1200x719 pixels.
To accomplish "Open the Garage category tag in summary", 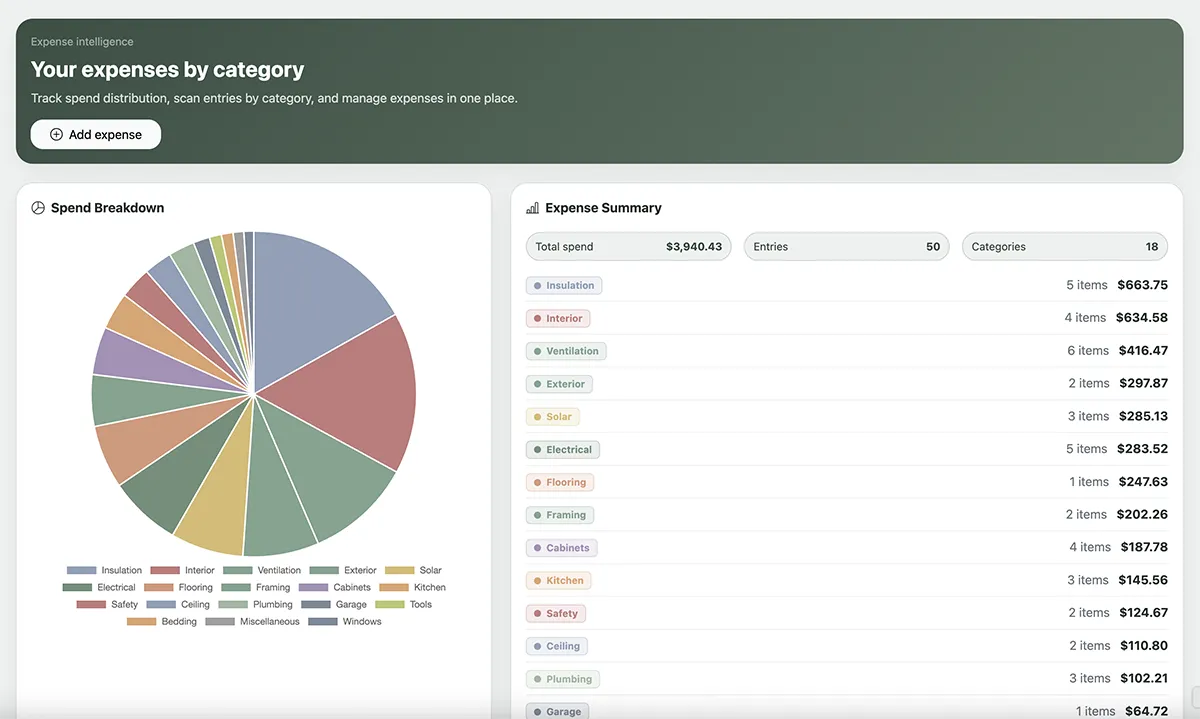I will tap(557, 712).
